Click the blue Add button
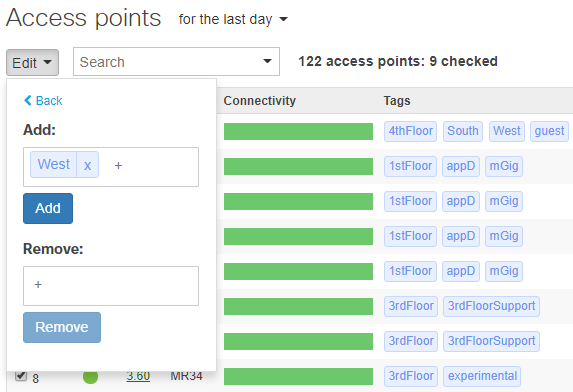 point(48,208)
